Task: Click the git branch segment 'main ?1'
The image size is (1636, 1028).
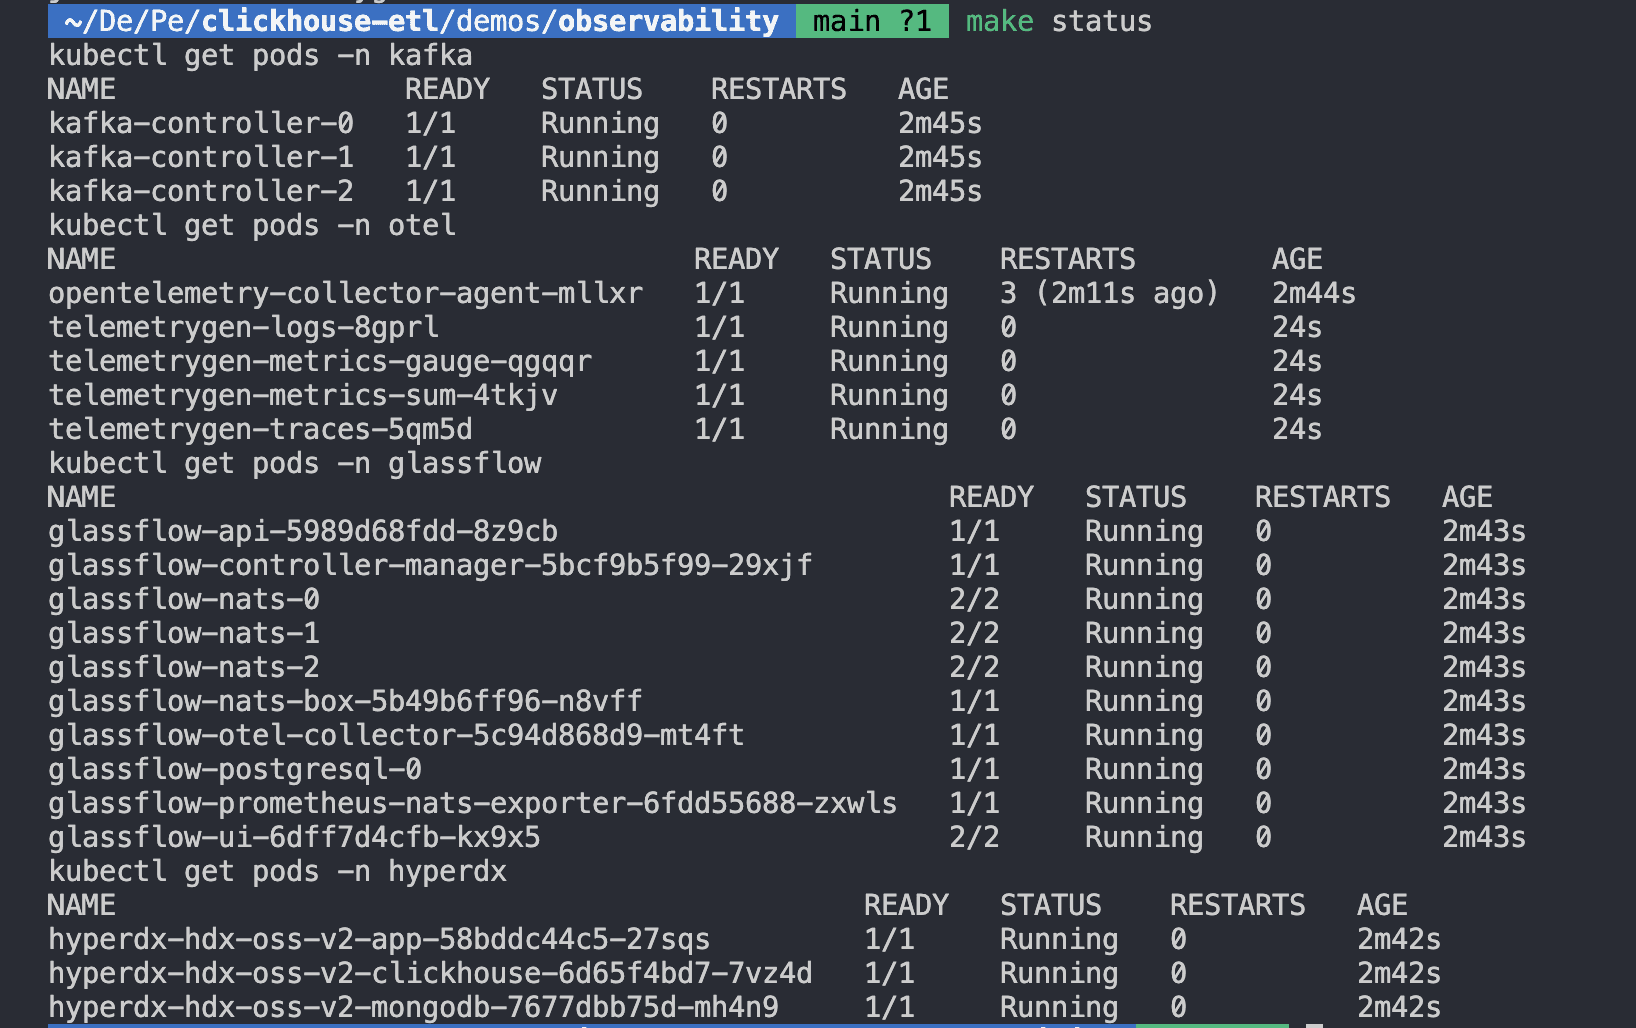Action: click(872, 21)
